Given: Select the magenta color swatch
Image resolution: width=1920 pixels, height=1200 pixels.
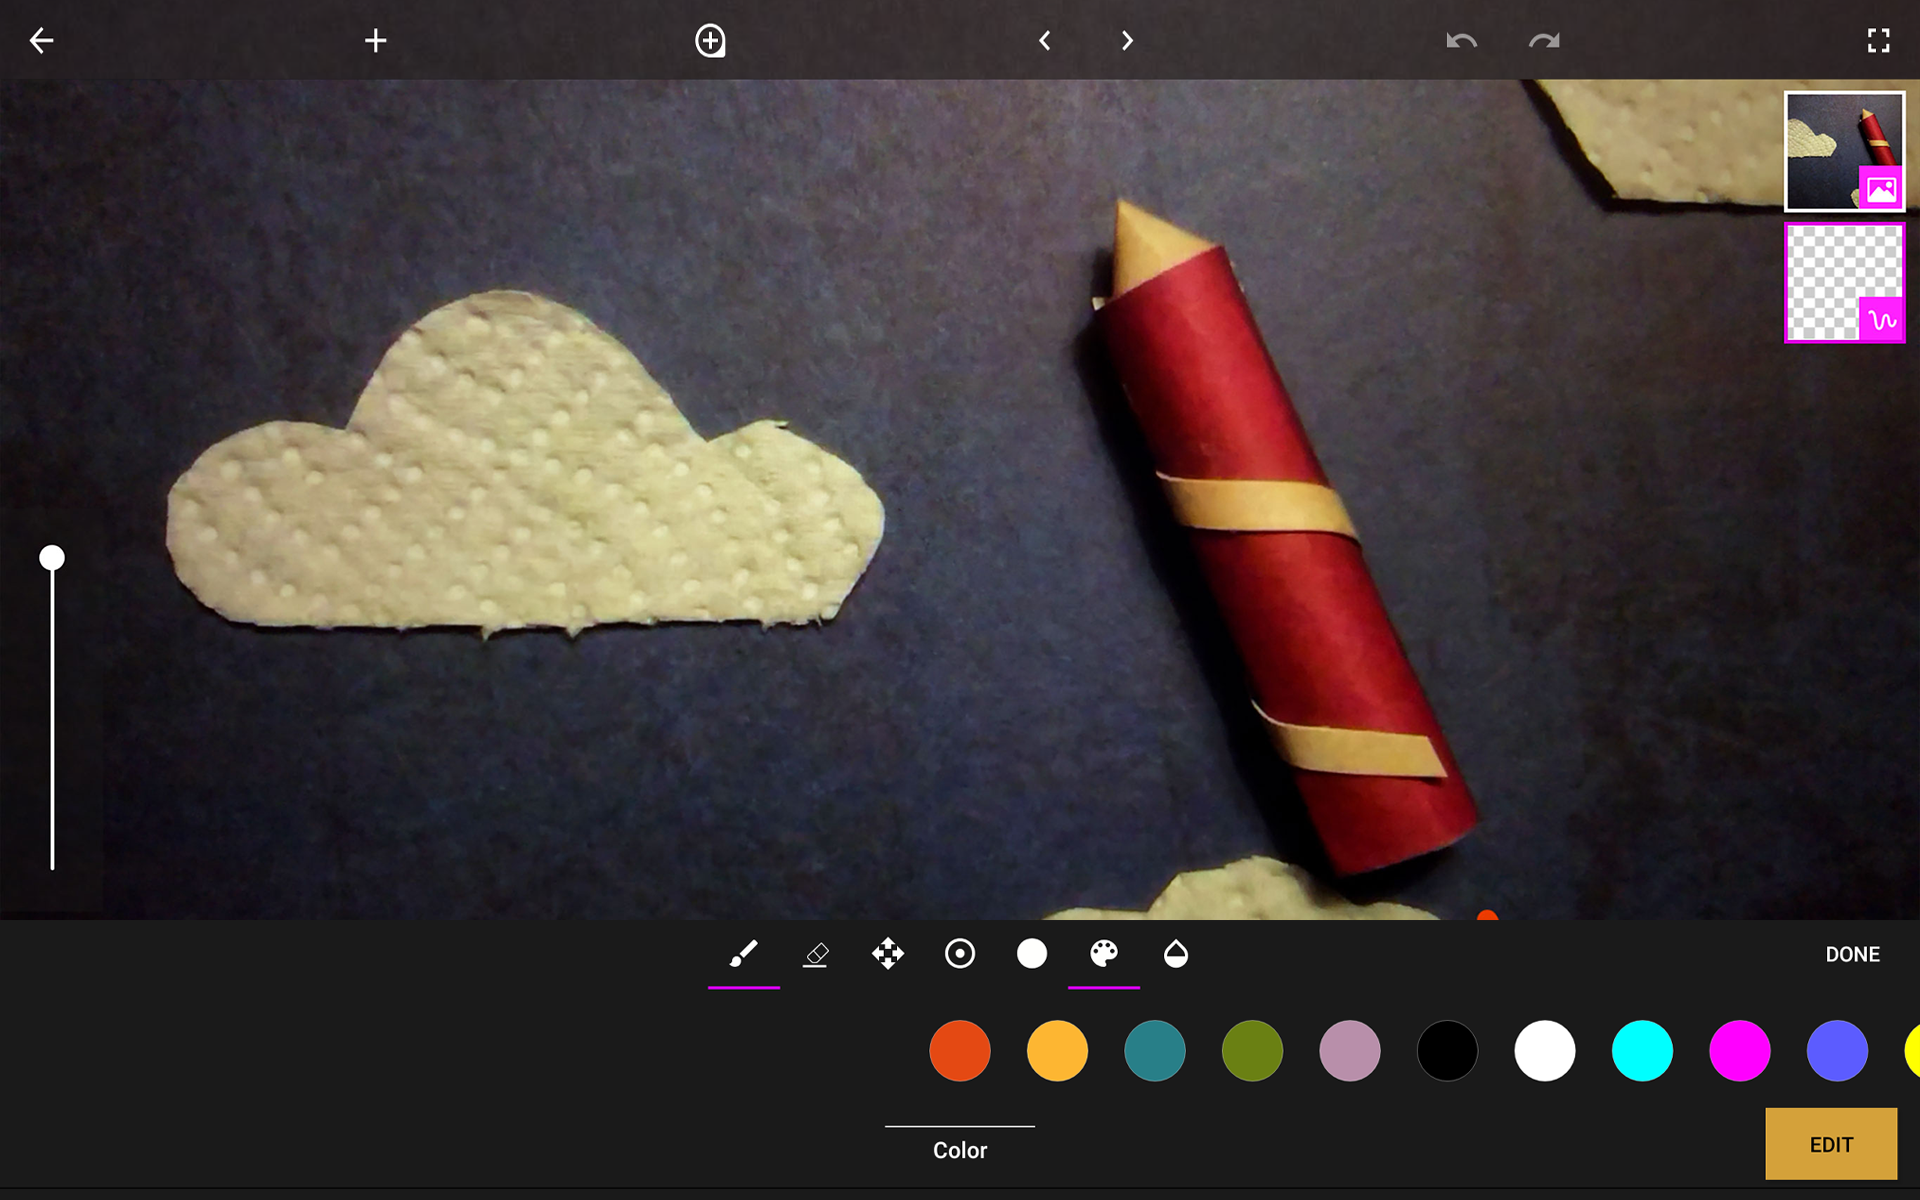Looking at the screenshot, I should point(1740,1051).
